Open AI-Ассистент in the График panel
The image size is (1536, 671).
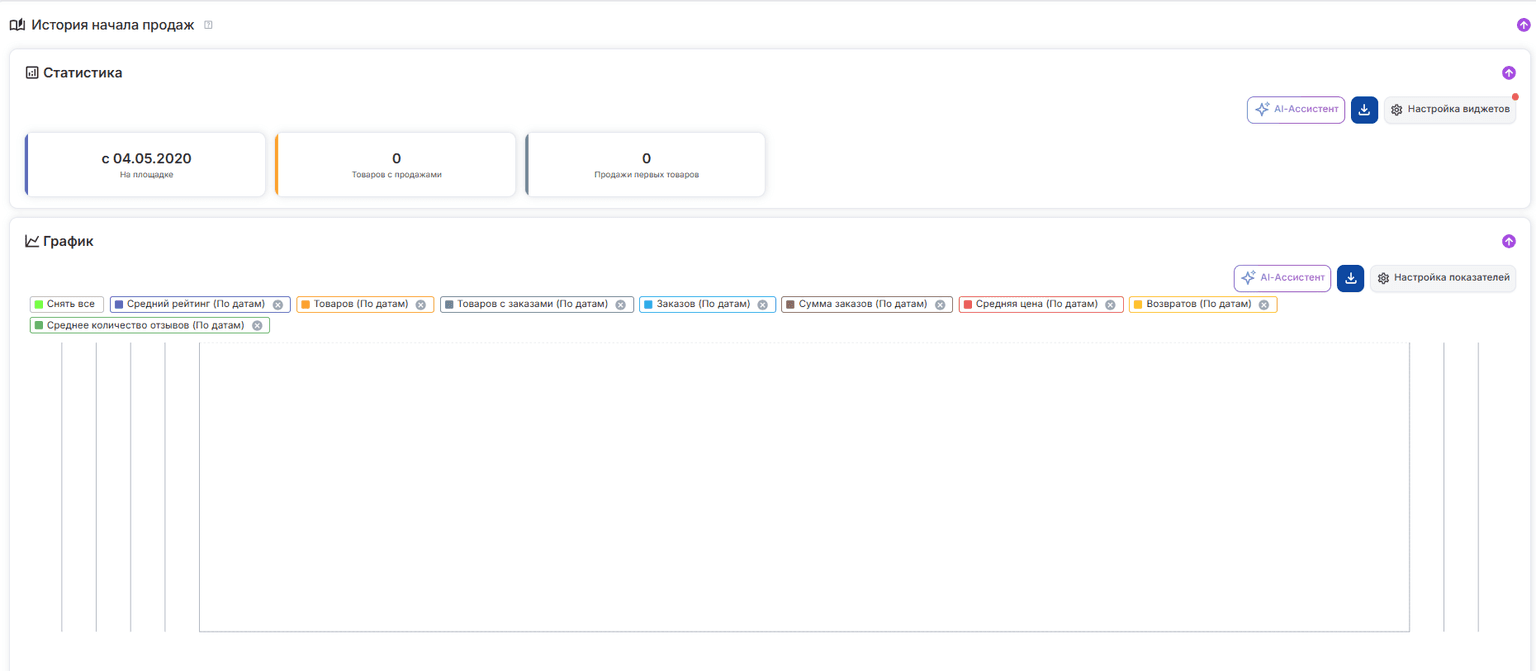(x=1282, y=278)
